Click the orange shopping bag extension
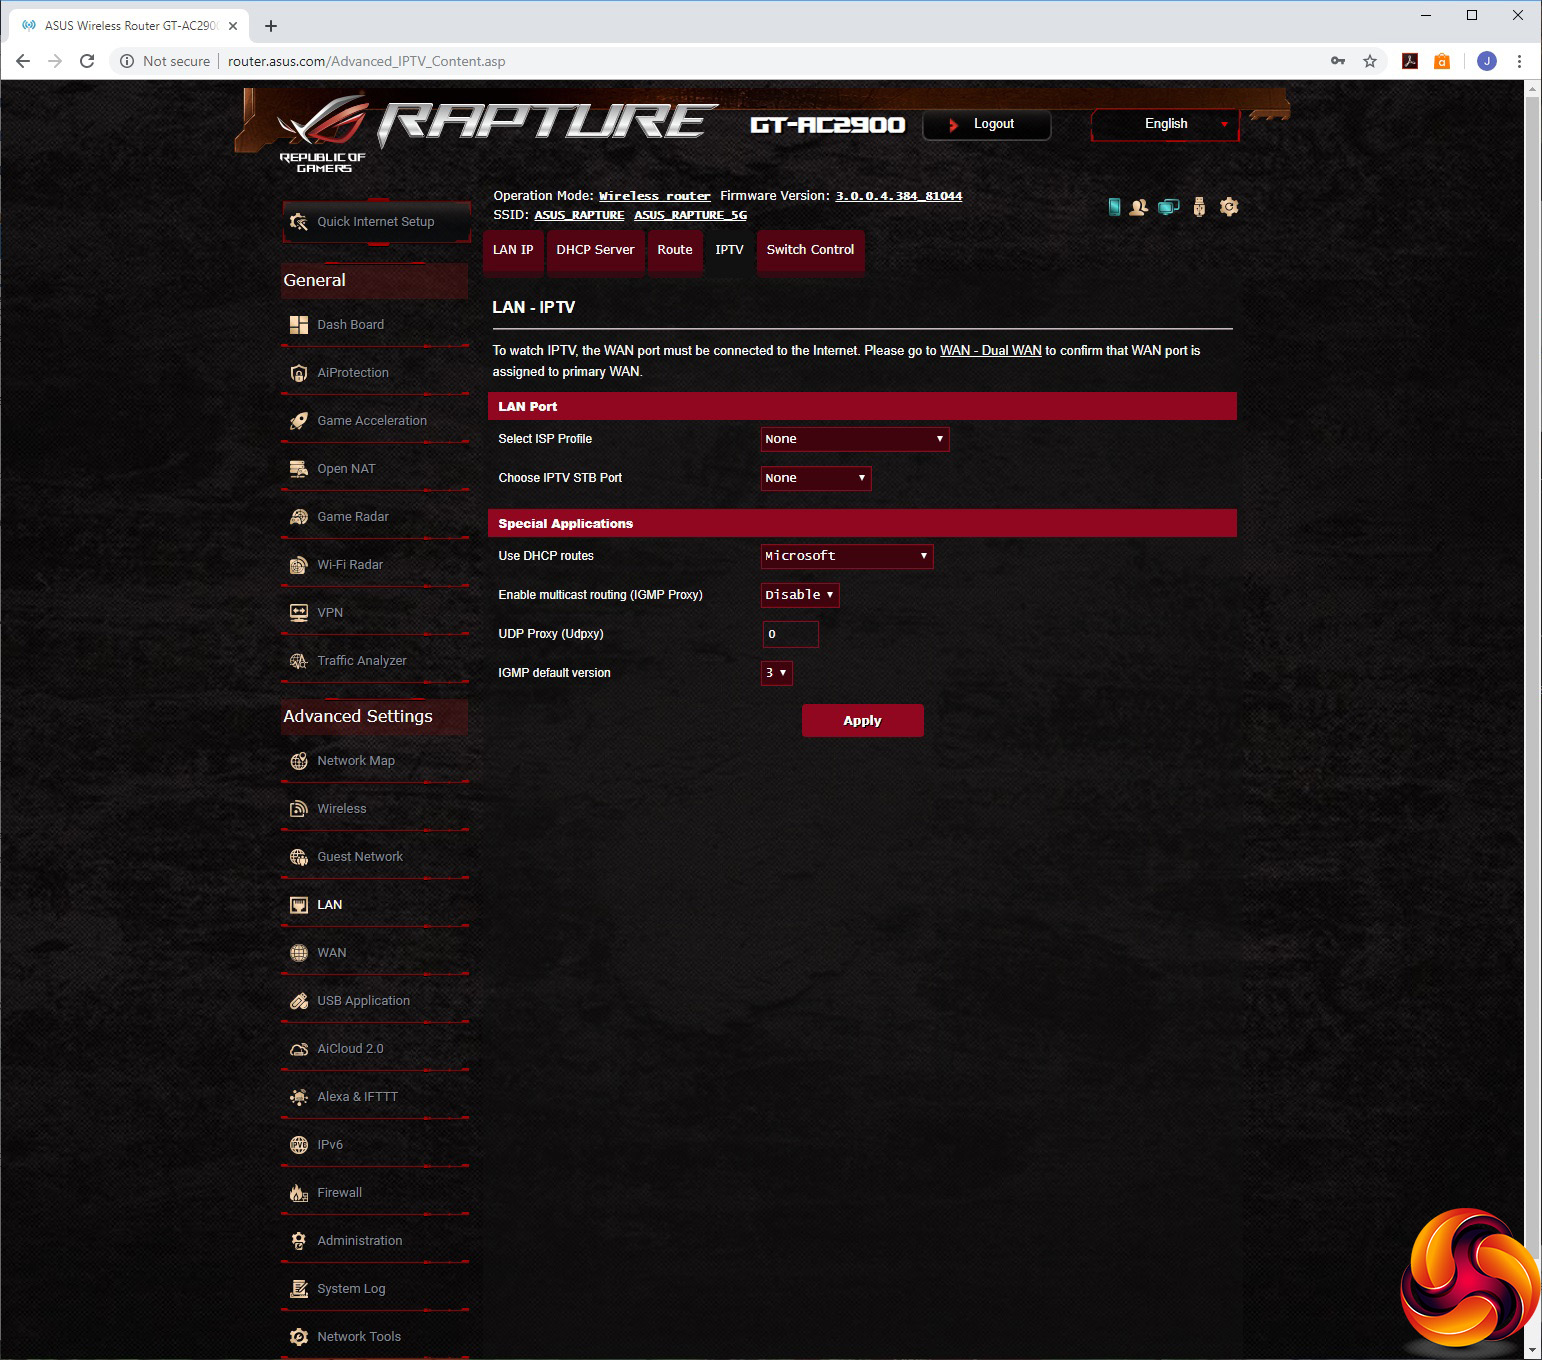This screenshot has height=1360, width=1542. pos(1442,61)
